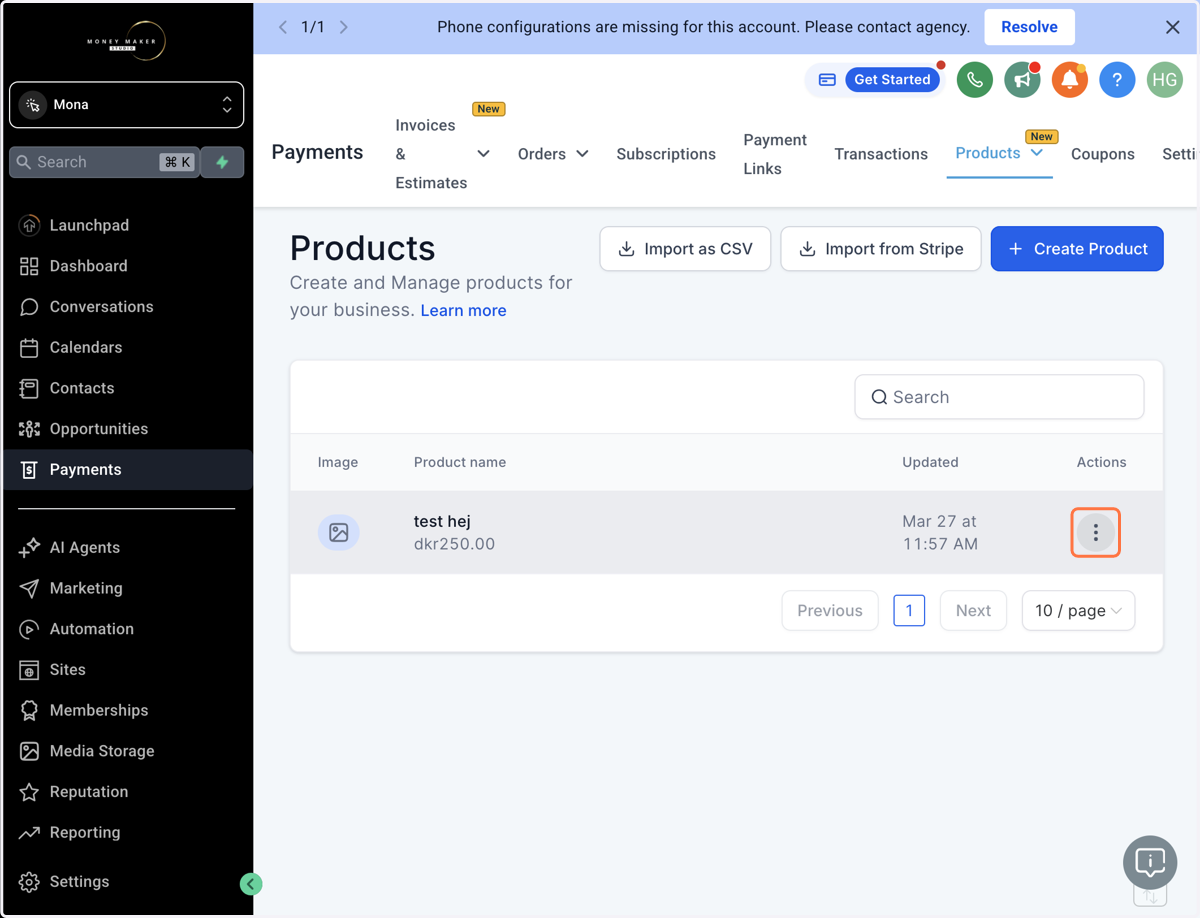Open announcements megaphone icon
Viewport: 1200px width, 918px height.
[x=1022, y=80]
